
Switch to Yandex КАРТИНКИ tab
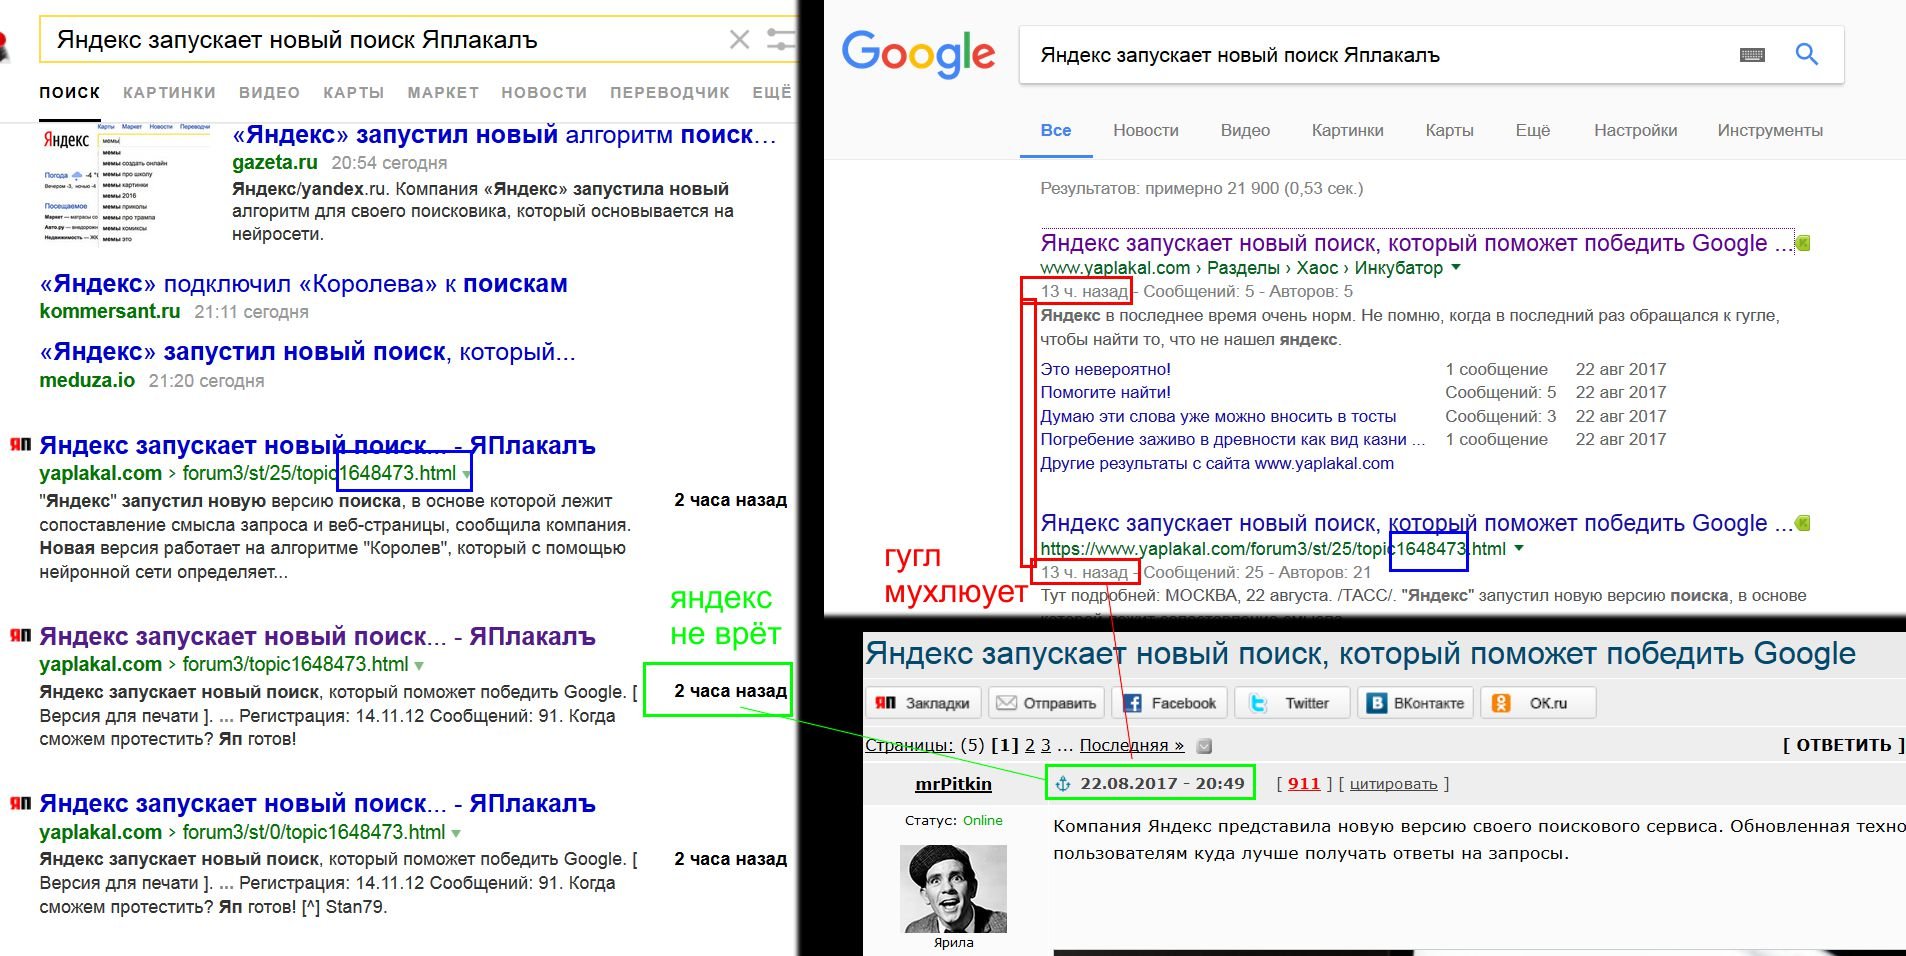coord(169,92)
